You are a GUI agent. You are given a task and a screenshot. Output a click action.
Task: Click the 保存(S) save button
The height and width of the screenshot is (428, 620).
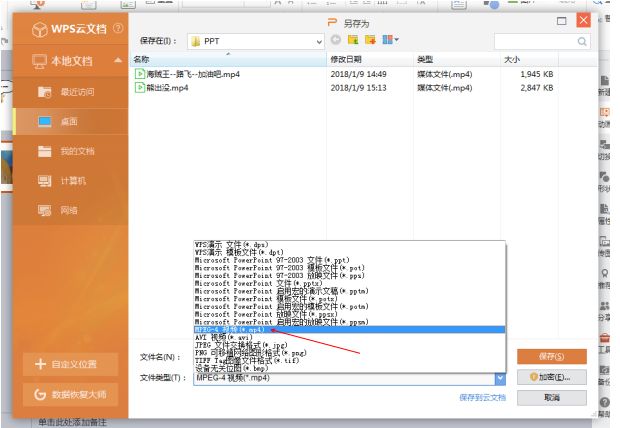point(552,356)
